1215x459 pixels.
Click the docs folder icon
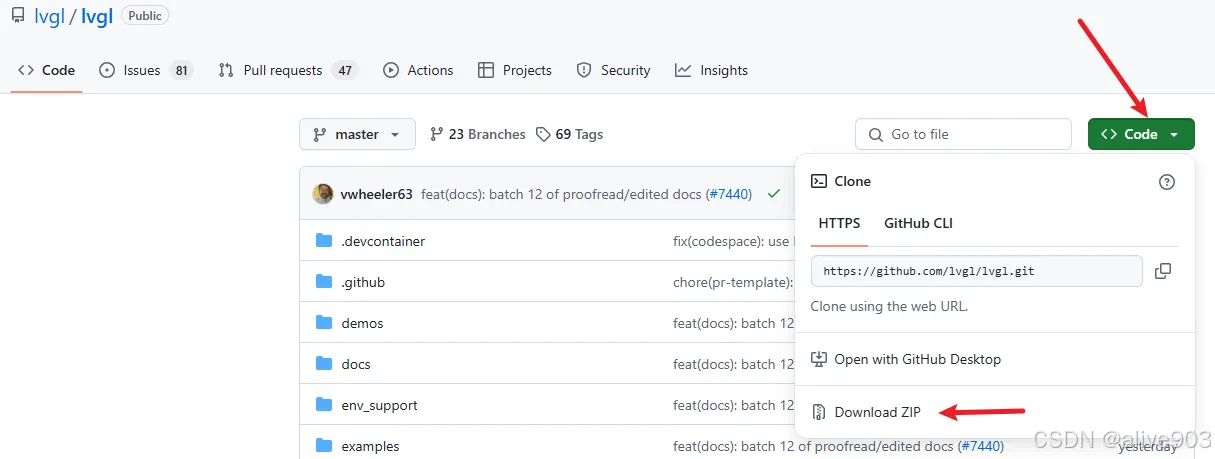pos(324,364)
